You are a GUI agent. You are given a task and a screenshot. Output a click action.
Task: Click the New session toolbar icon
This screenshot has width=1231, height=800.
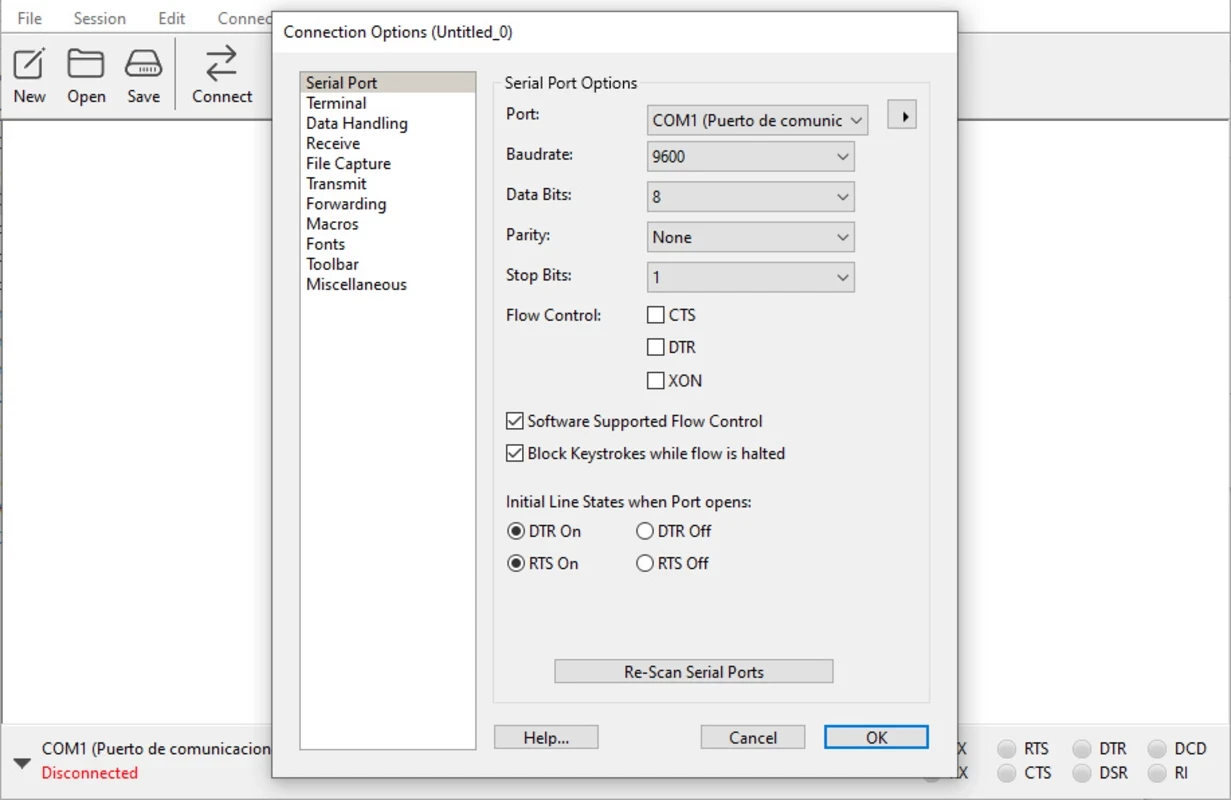pyautogui.click(x=29, y=64)
